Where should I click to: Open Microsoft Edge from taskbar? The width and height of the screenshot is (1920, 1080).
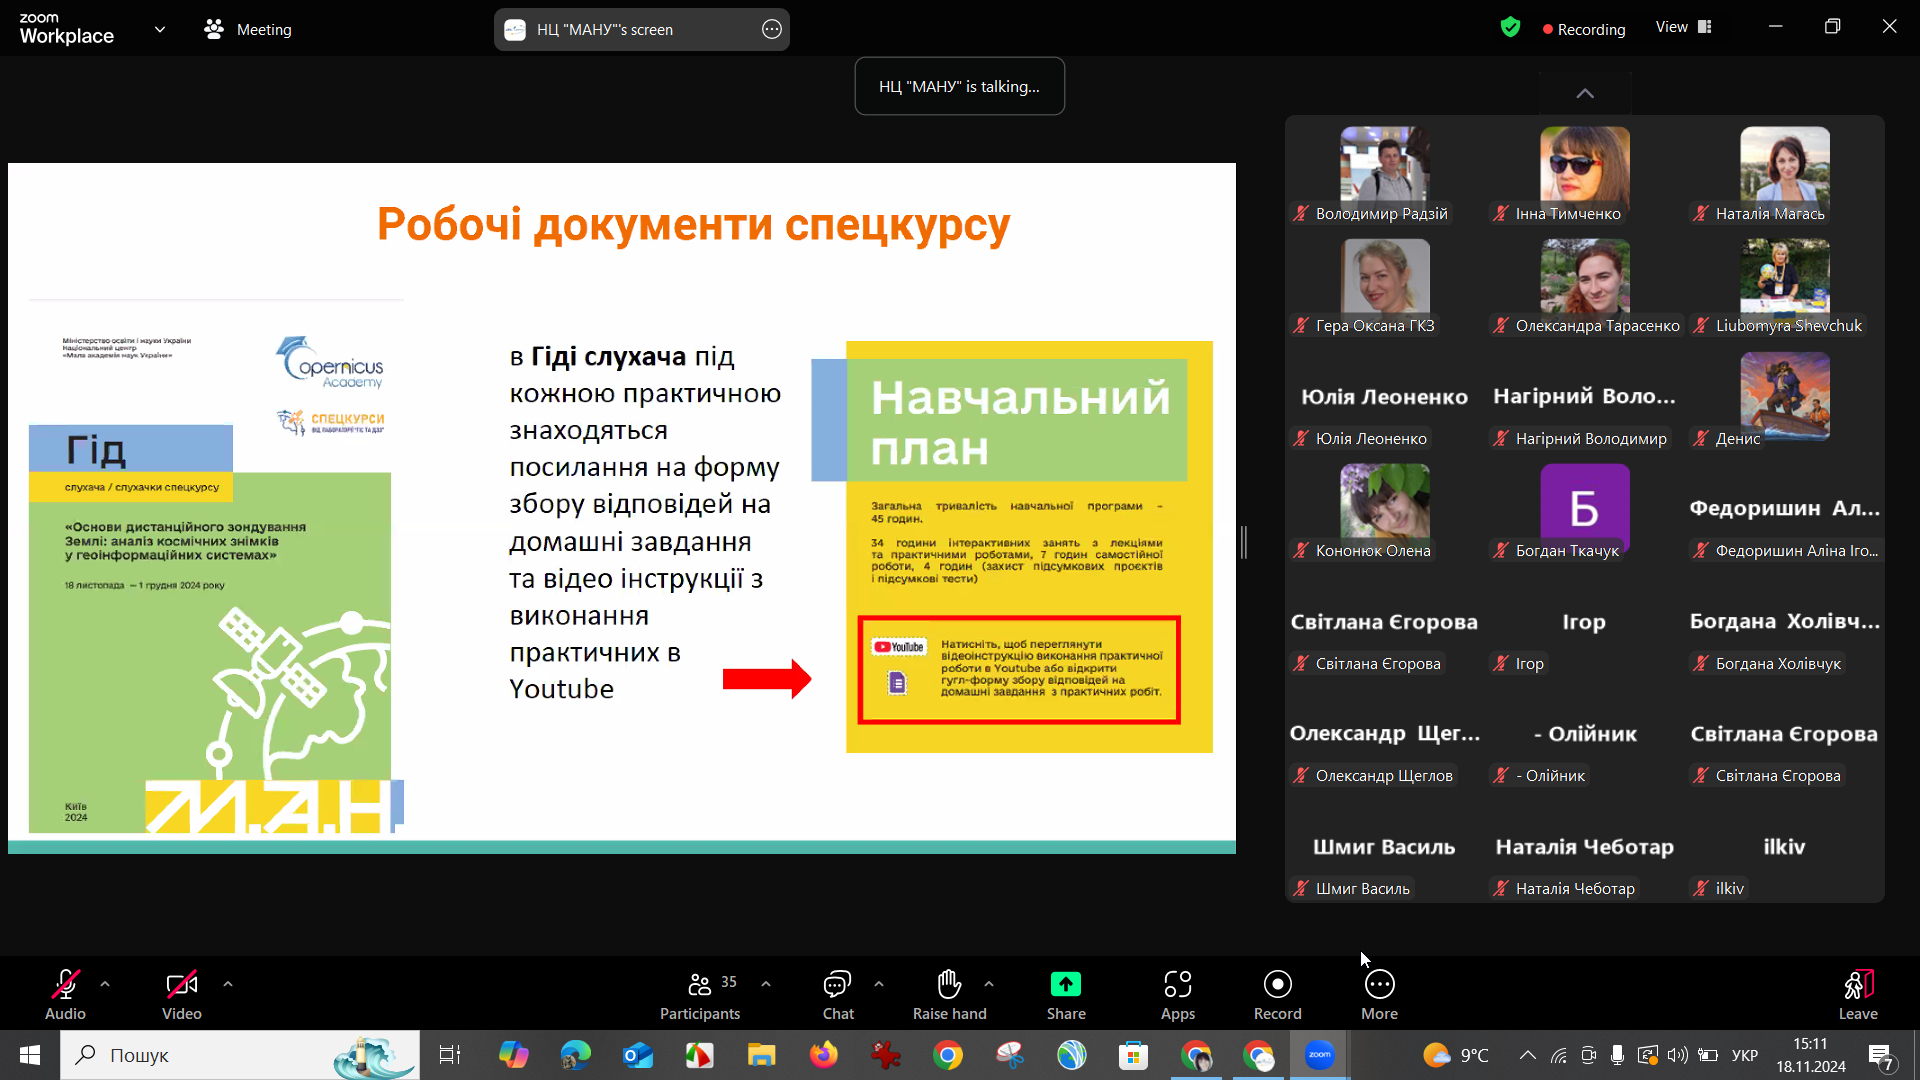pos(575,1055)
